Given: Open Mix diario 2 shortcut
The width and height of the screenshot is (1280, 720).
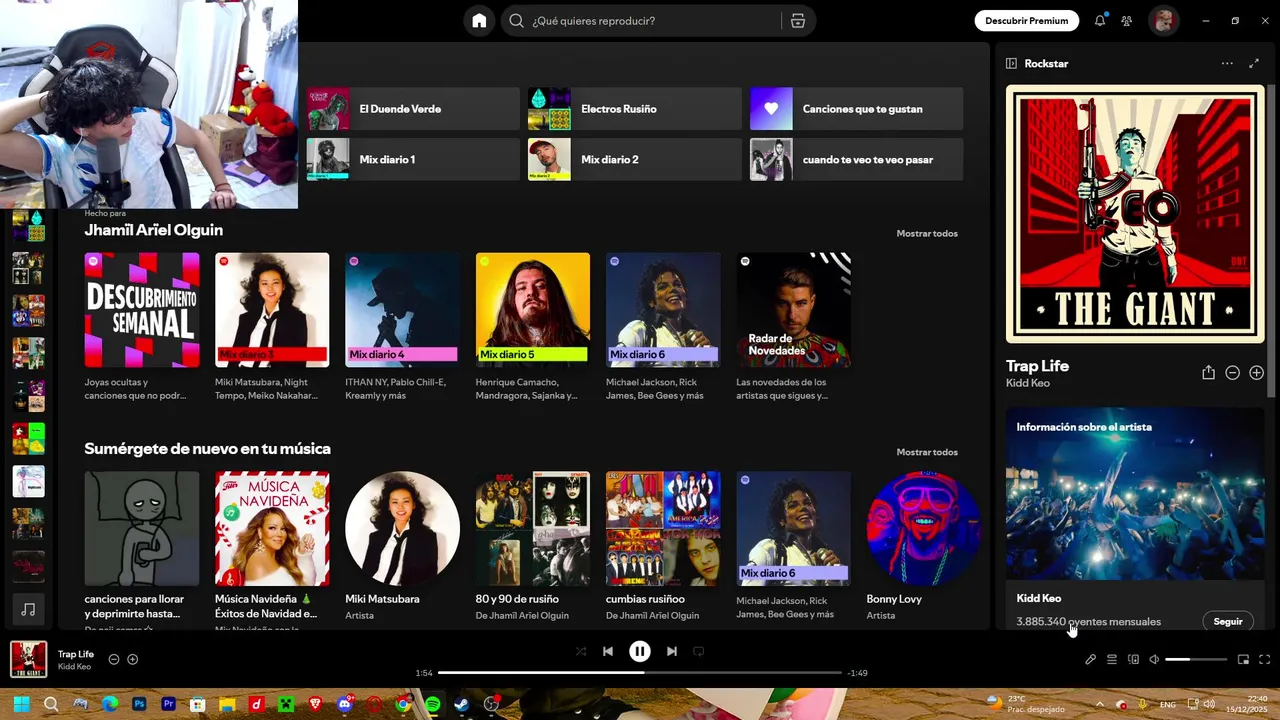Looking at the screenshot, I should pos(634,160).
